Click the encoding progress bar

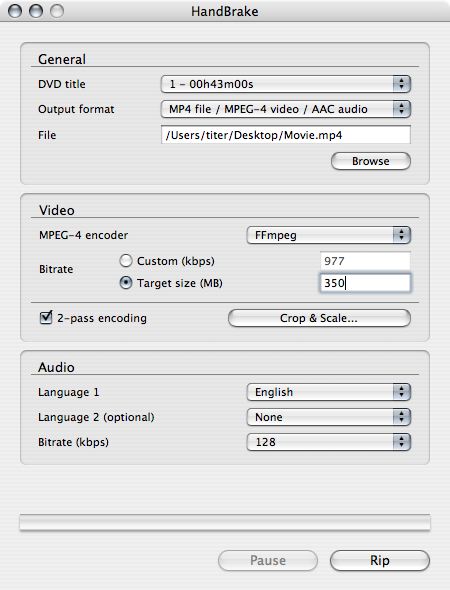tap(225, 523)
